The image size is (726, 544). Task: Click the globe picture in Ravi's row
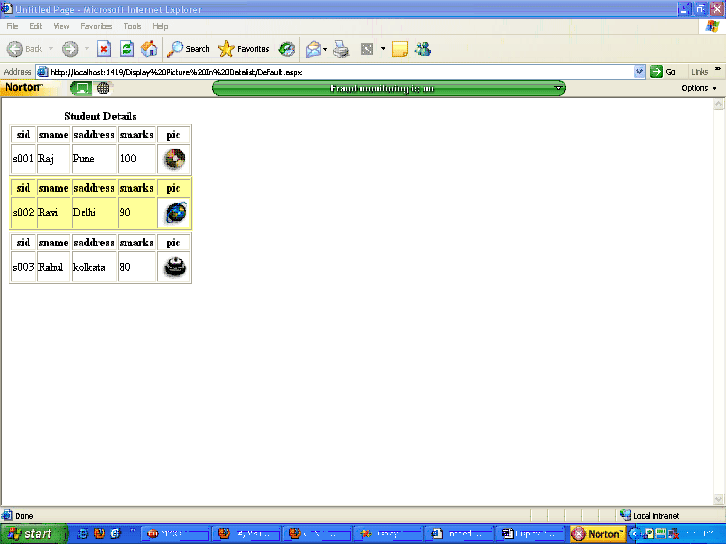pyautogui.click(x=175, y=213)
